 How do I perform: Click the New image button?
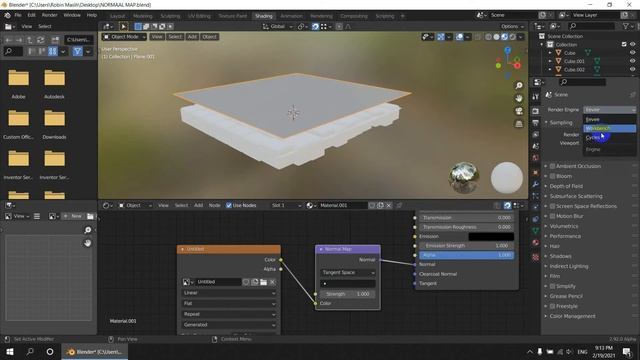click(x=73, y=216)
